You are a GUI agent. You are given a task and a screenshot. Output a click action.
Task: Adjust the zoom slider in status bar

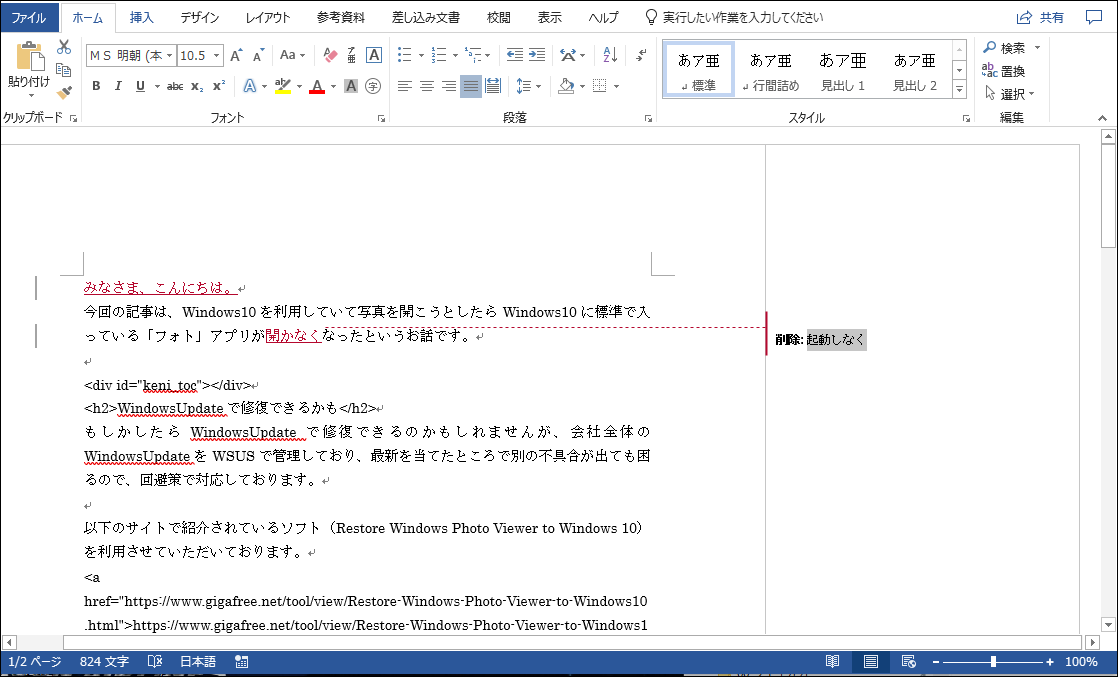pyautogui.click(x=993, y=662)
